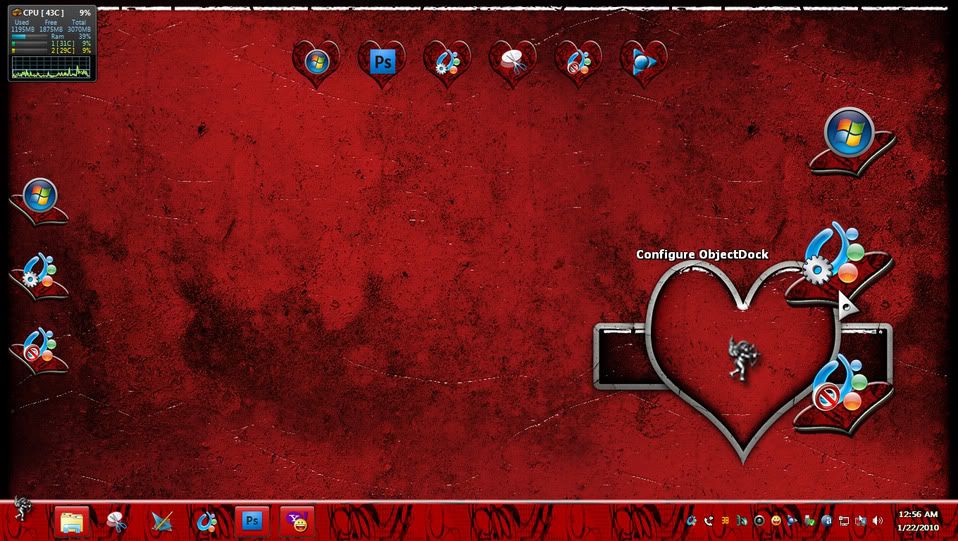Click the cupid Start button on taskbar
The image size is (958, 541).
pyautogui.click(x=23, y=509)
